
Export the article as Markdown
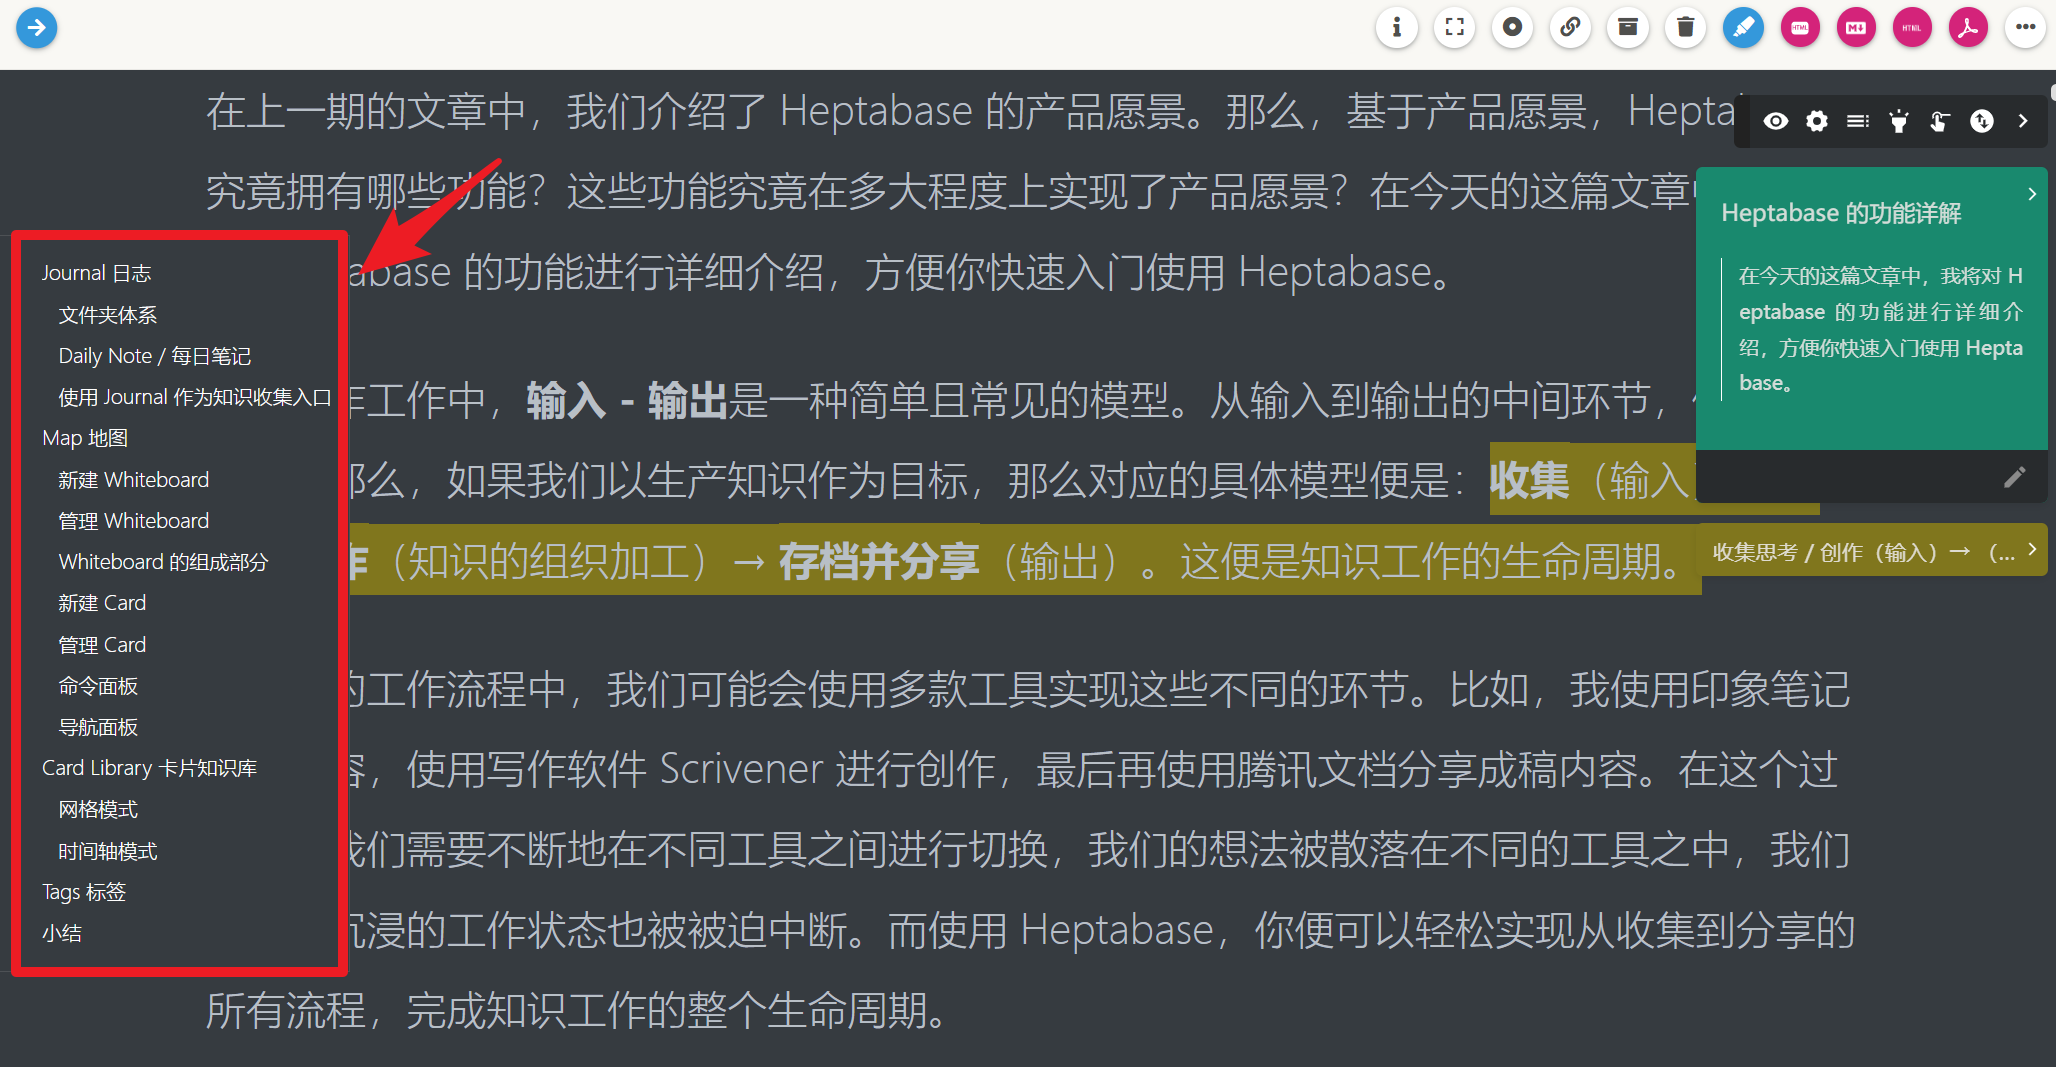click(1856, 27)
